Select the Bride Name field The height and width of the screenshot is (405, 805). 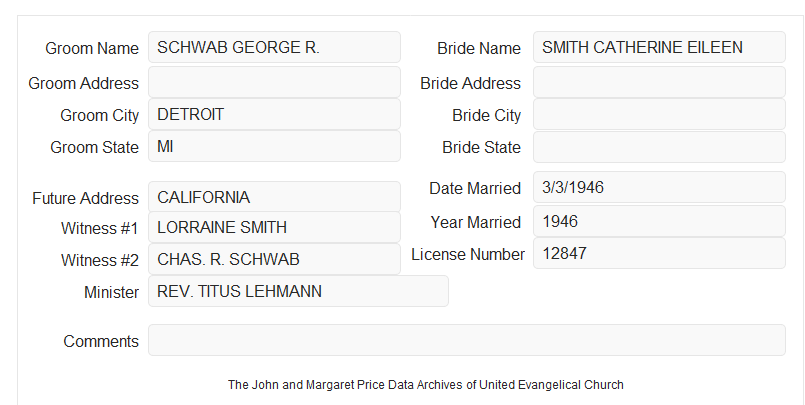(659, 47)
